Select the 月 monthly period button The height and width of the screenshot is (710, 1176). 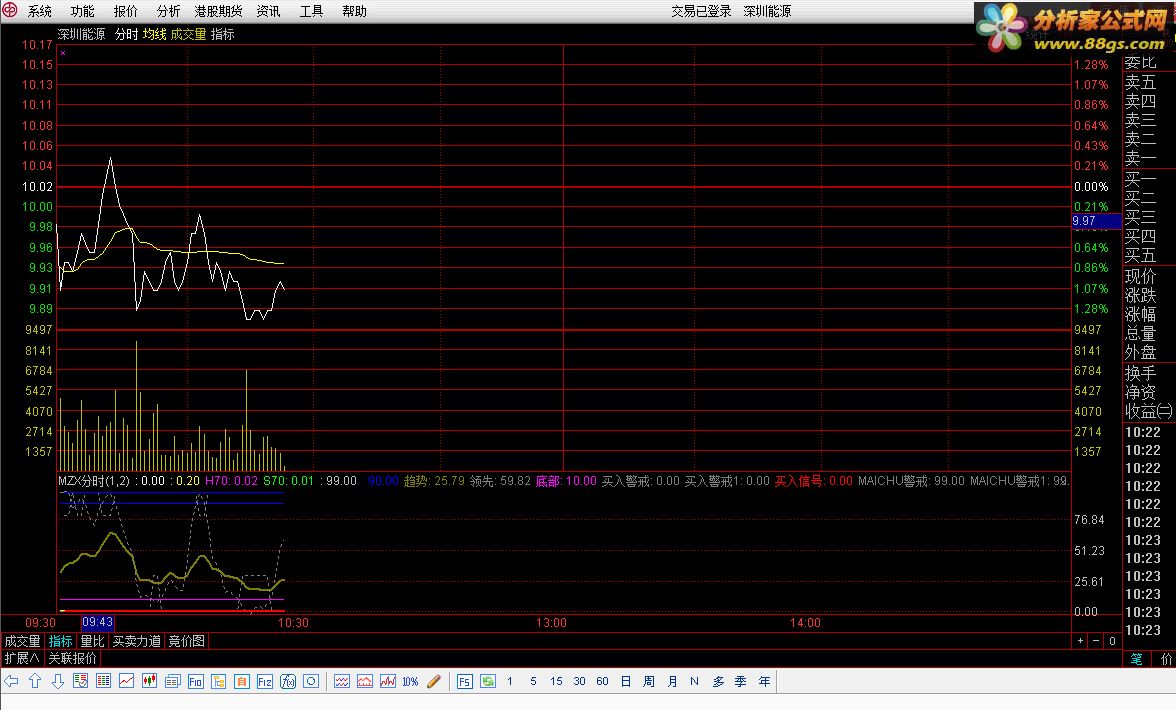click(x=672, y=681)
